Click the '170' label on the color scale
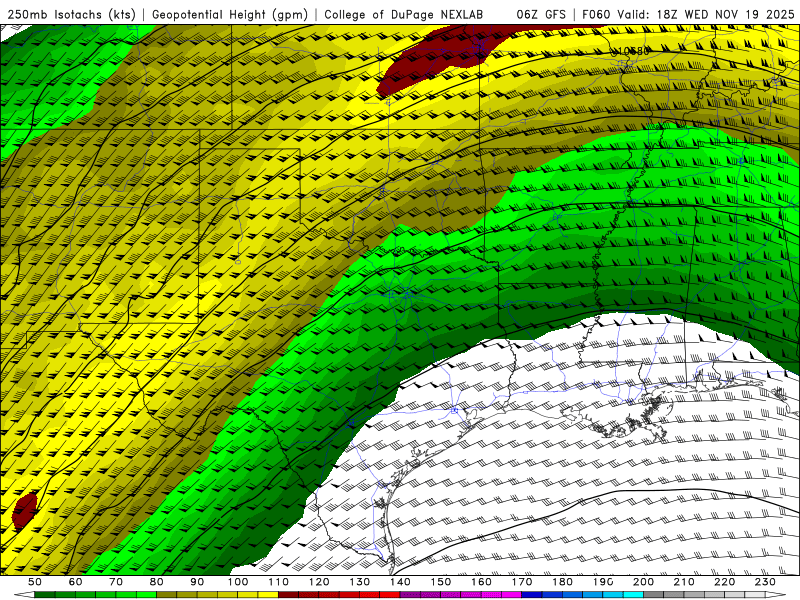Viewport: 800px width, 600px height. [x=522, y=582]
